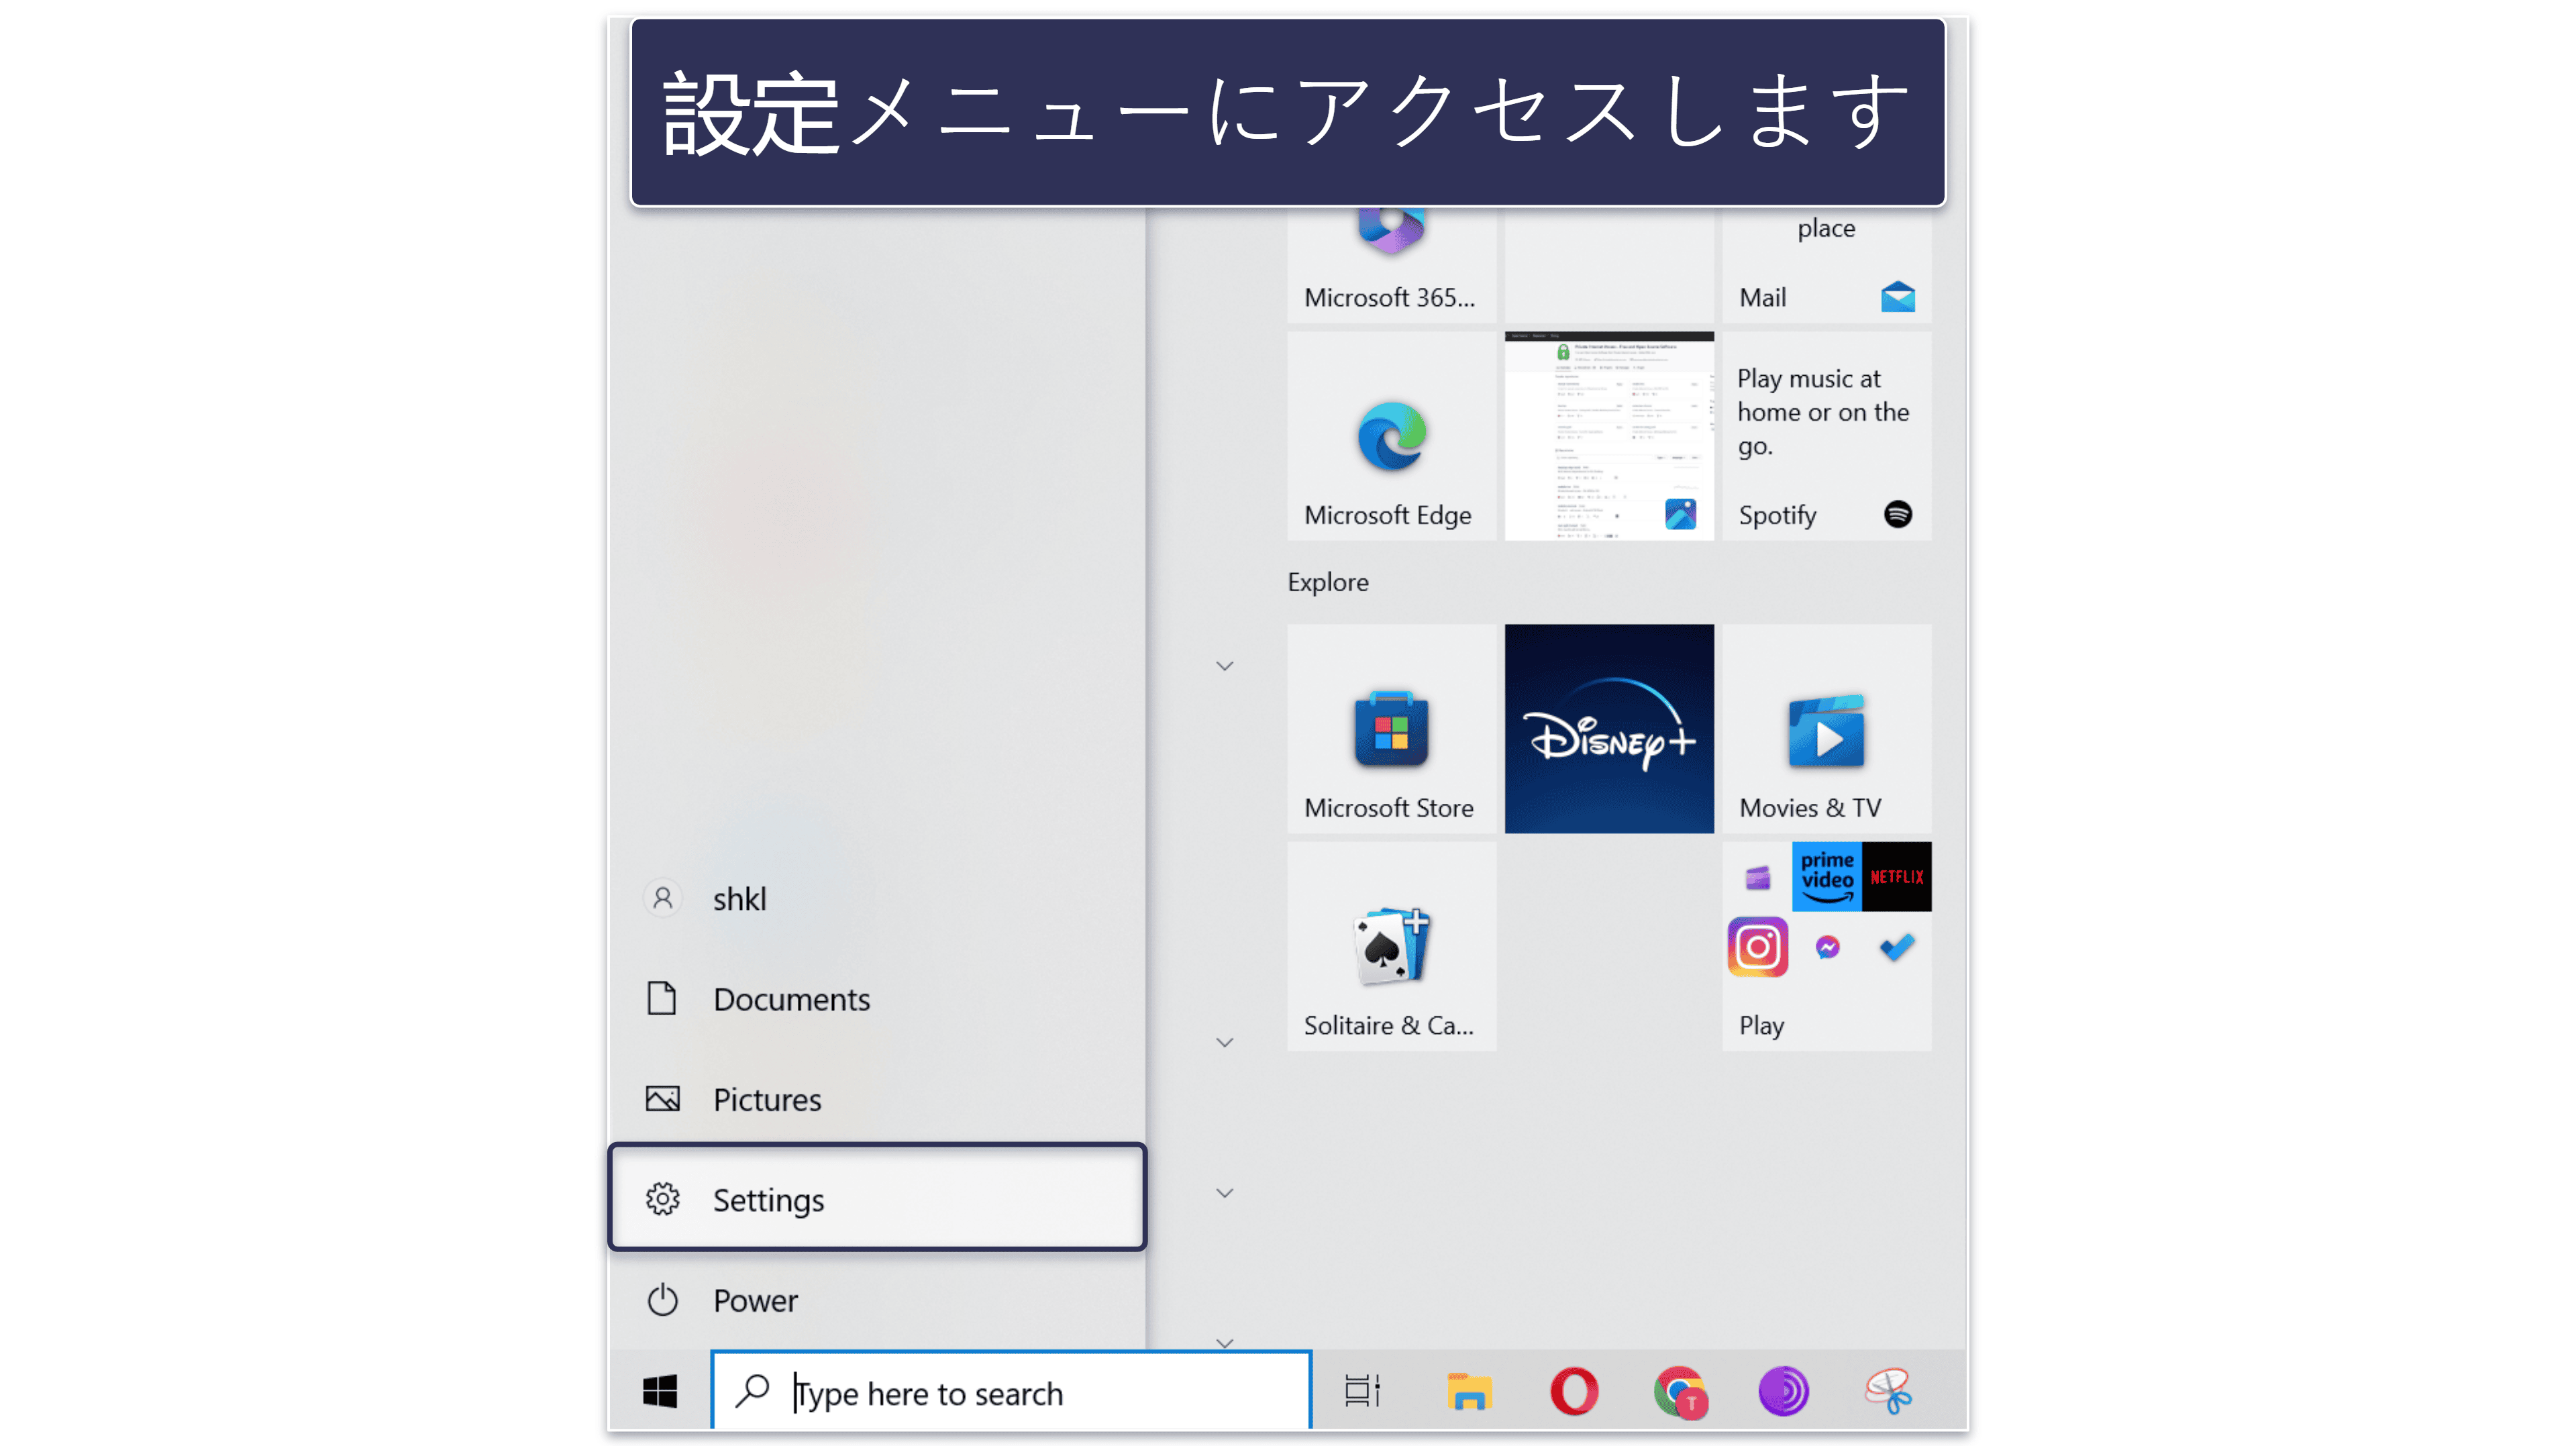Screen dimensions: 2576x1446
Task: Open Settings from the Start menu
Action: pos(877,1198)
